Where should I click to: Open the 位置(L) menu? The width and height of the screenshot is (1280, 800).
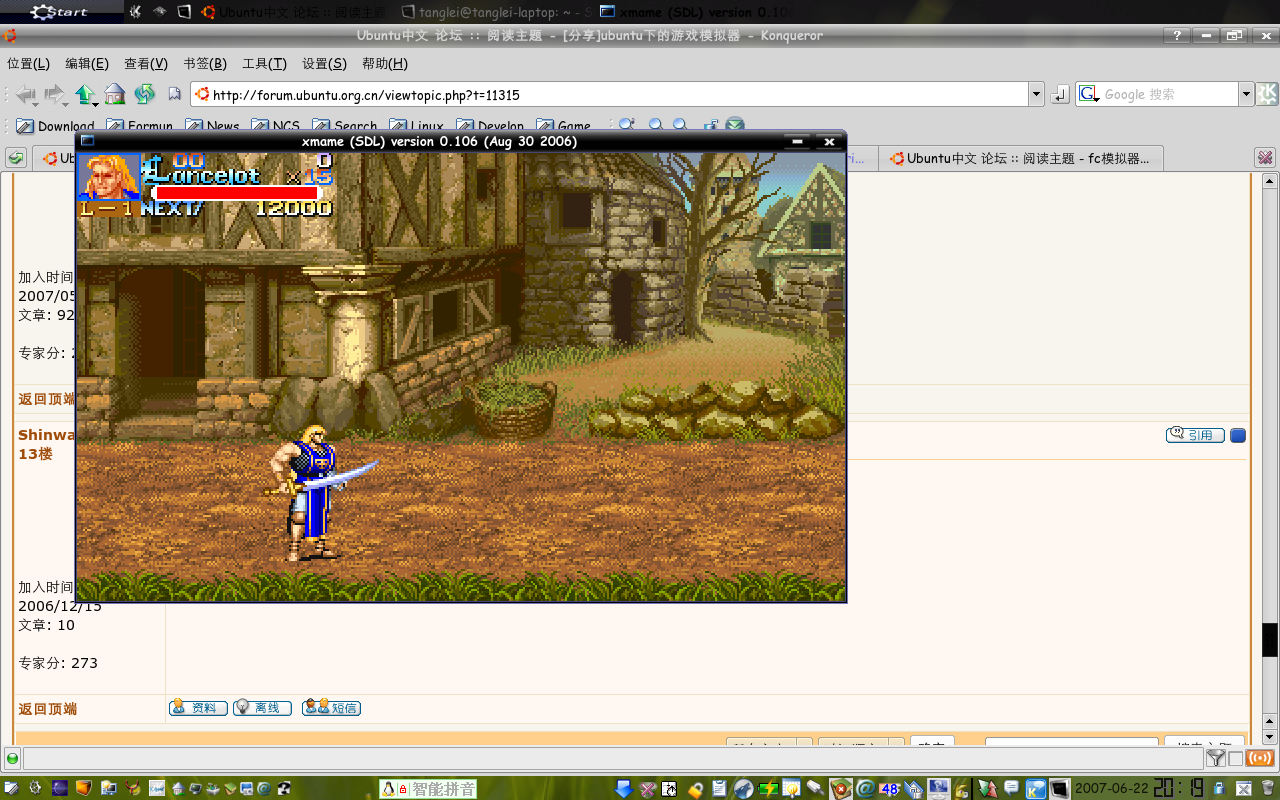28,64
